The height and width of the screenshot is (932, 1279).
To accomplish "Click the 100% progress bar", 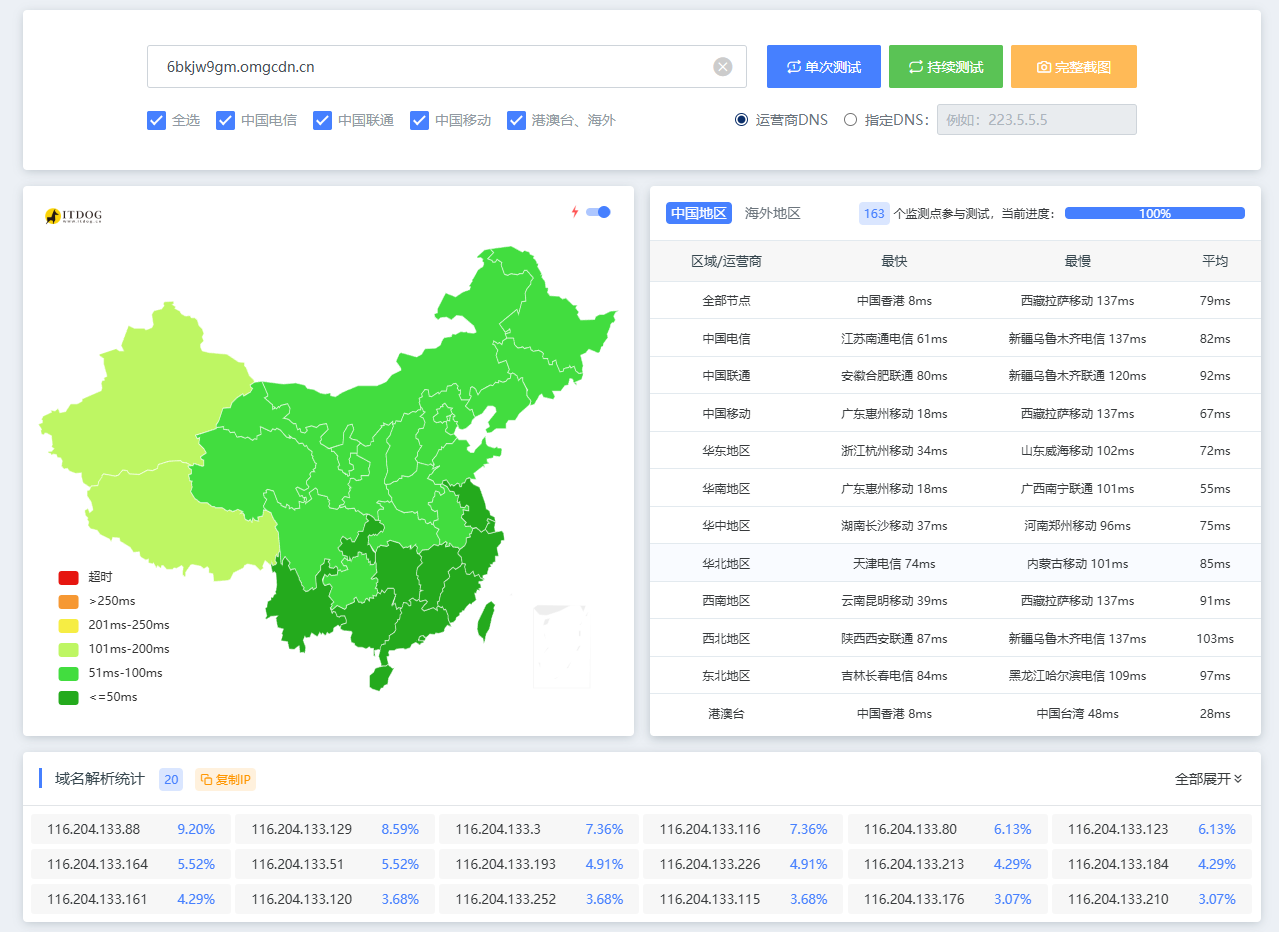I will pyautogui.click(x=1154, y=213).
